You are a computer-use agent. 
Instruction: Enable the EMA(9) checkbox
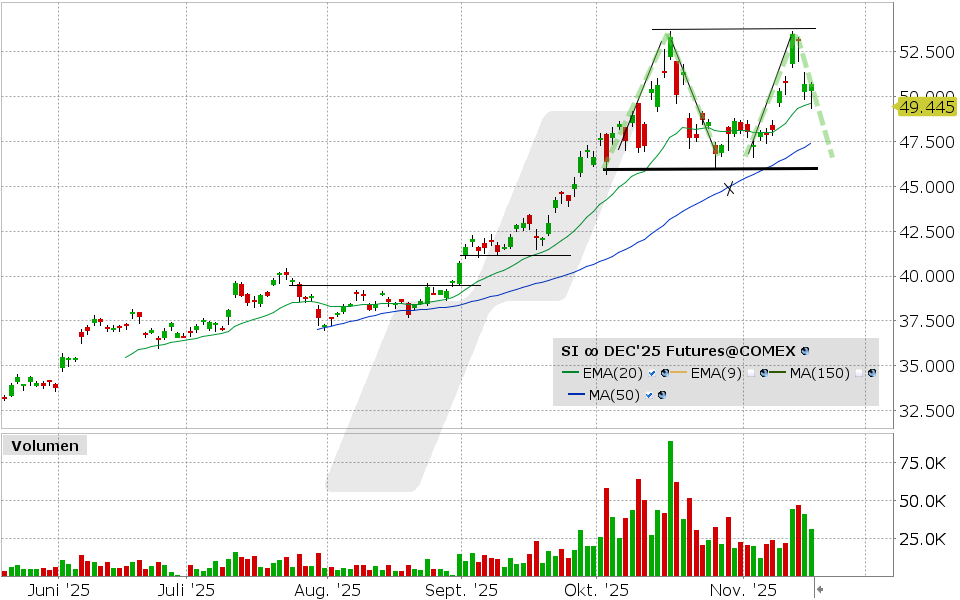coord(751,374)
